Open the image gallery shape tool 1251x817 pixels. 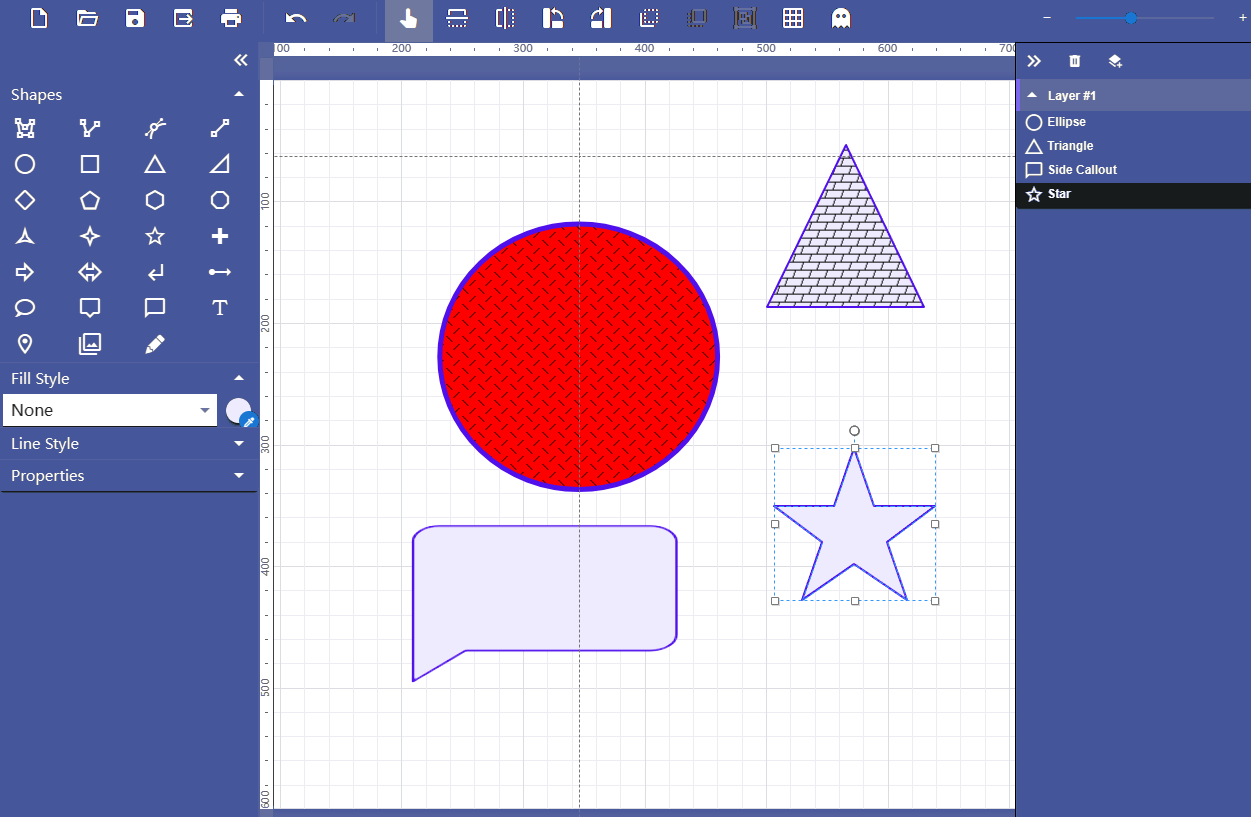[x=90, y=344]
